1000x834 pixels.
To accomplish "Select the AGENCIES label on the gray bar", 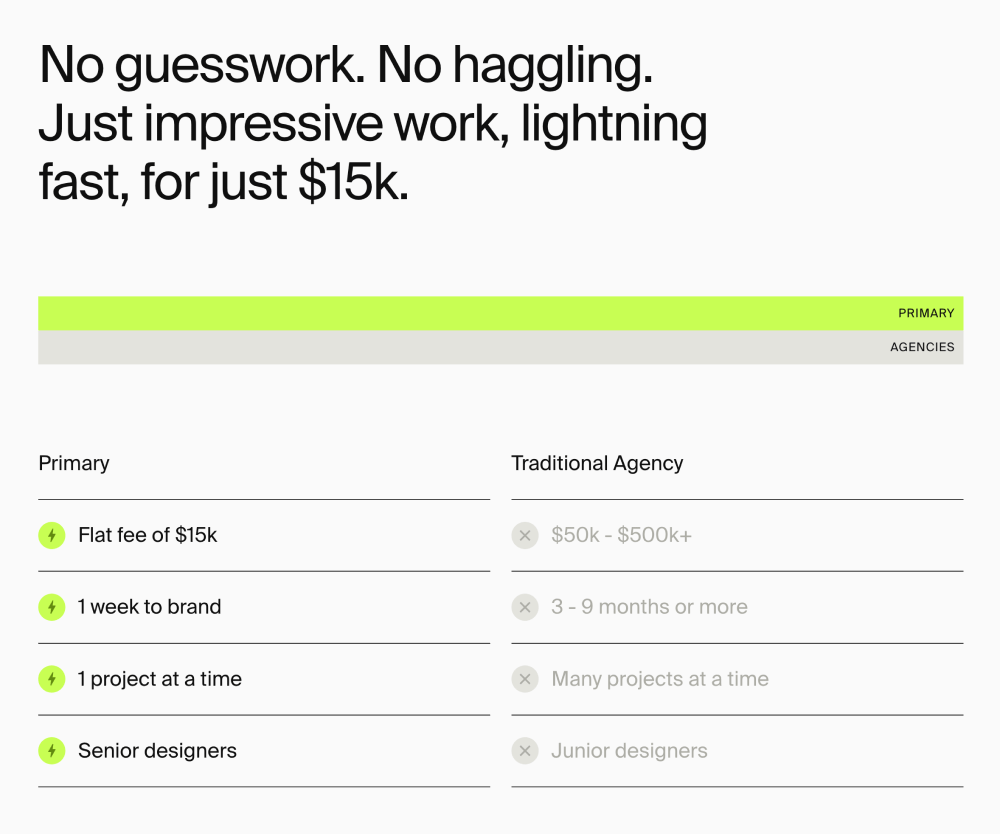I will 922,347.
